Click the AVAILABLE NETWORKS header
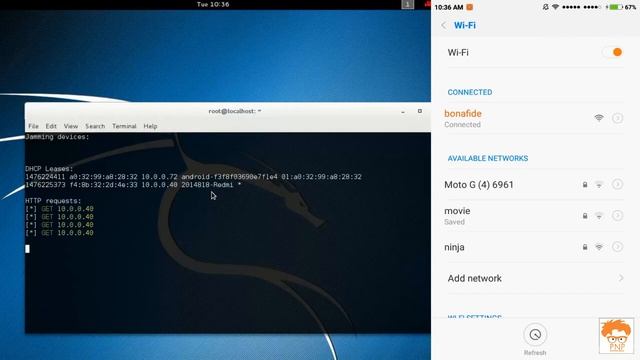Image resolution: width=640 pixels, height=360 pixels. [488, 158]
